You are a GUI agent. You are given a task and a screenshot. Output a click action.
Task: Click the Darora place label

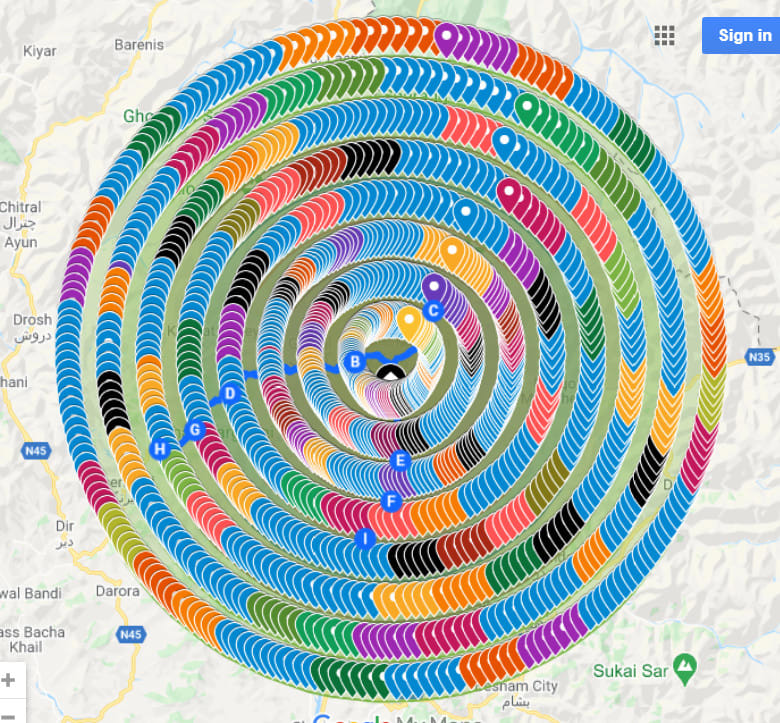point(118,591)
